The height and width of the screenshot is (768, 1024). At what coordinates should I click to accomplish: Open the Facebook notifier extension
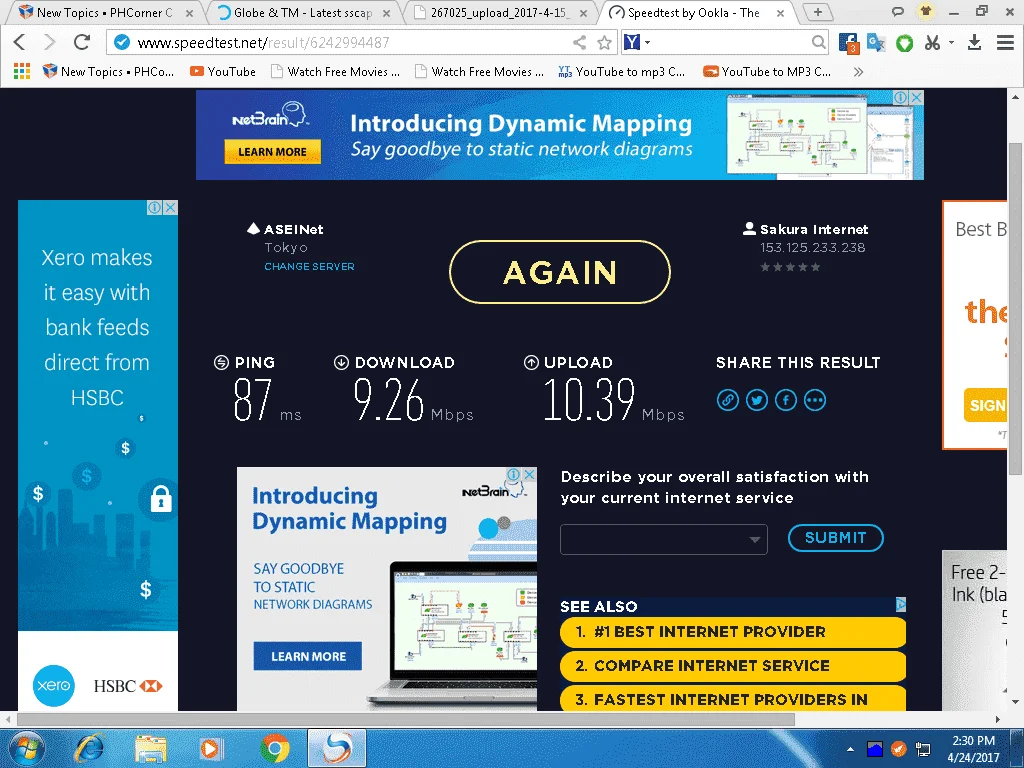[848, 43]
